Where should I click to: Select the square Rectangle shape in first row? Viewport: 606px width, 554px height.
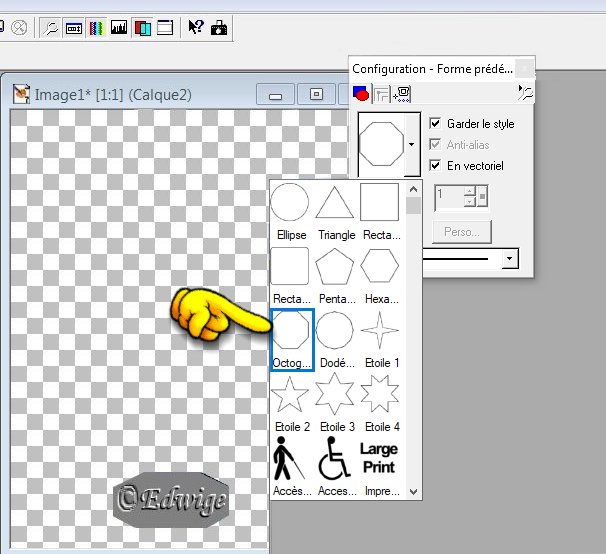(380, 212)
